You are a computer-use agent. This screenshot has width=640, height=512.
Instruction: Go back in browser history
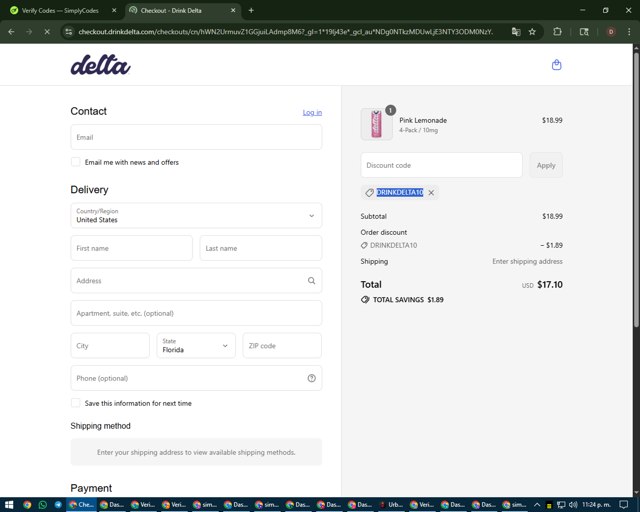11,31
